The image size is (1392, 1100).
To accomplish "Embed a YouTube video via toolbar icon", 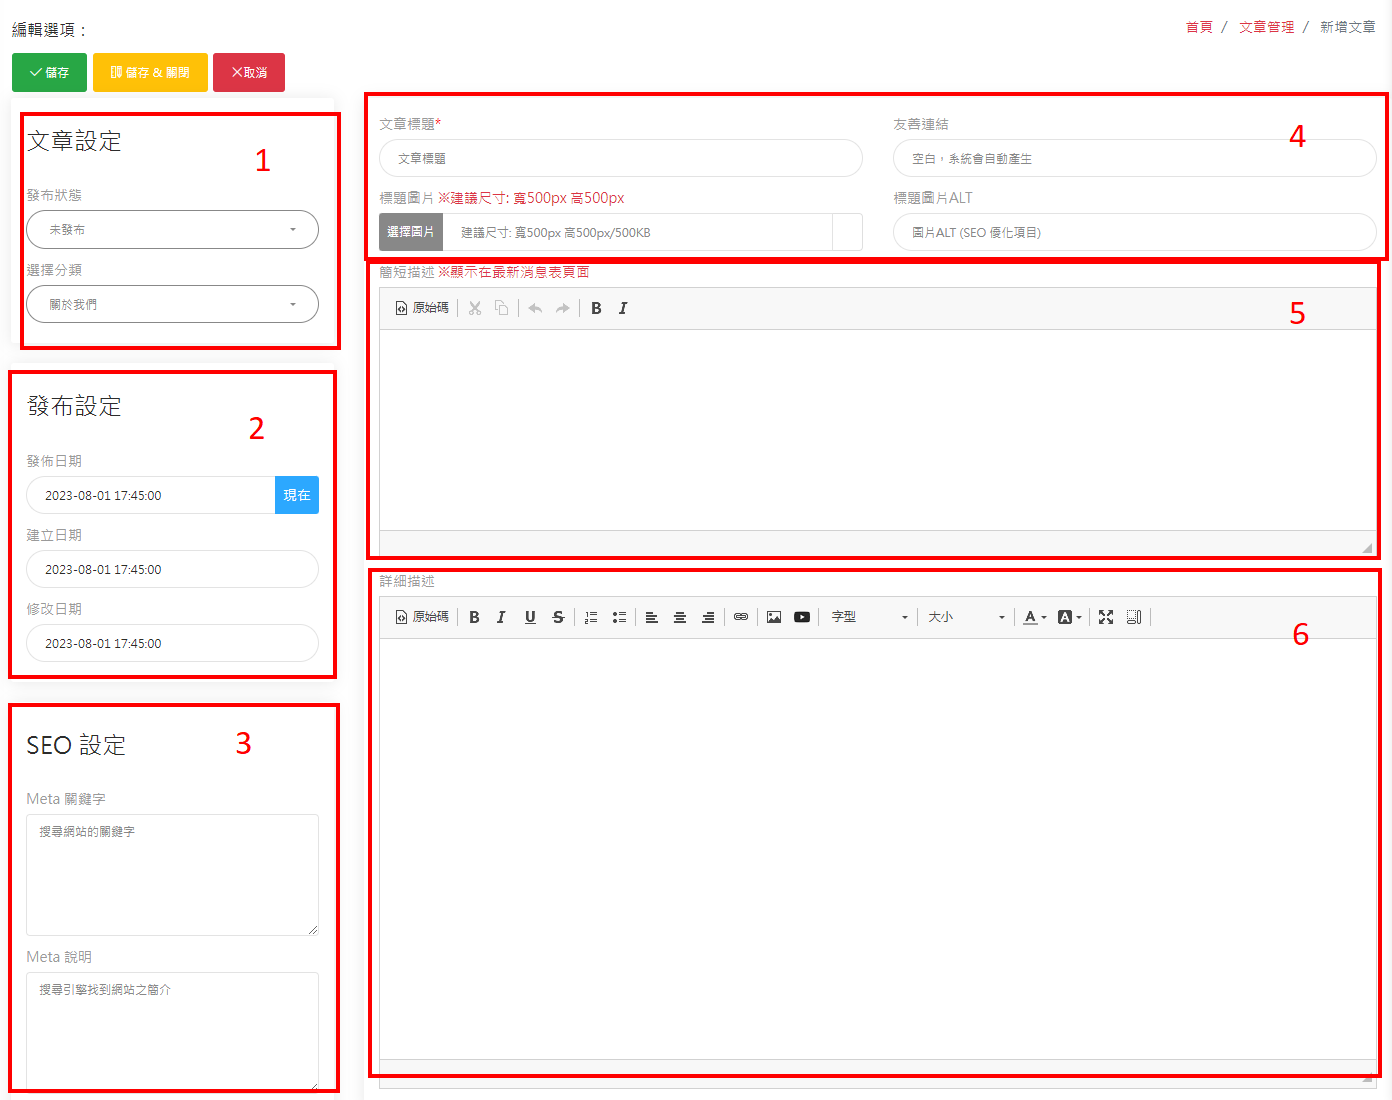I will (x=802, y=617).
